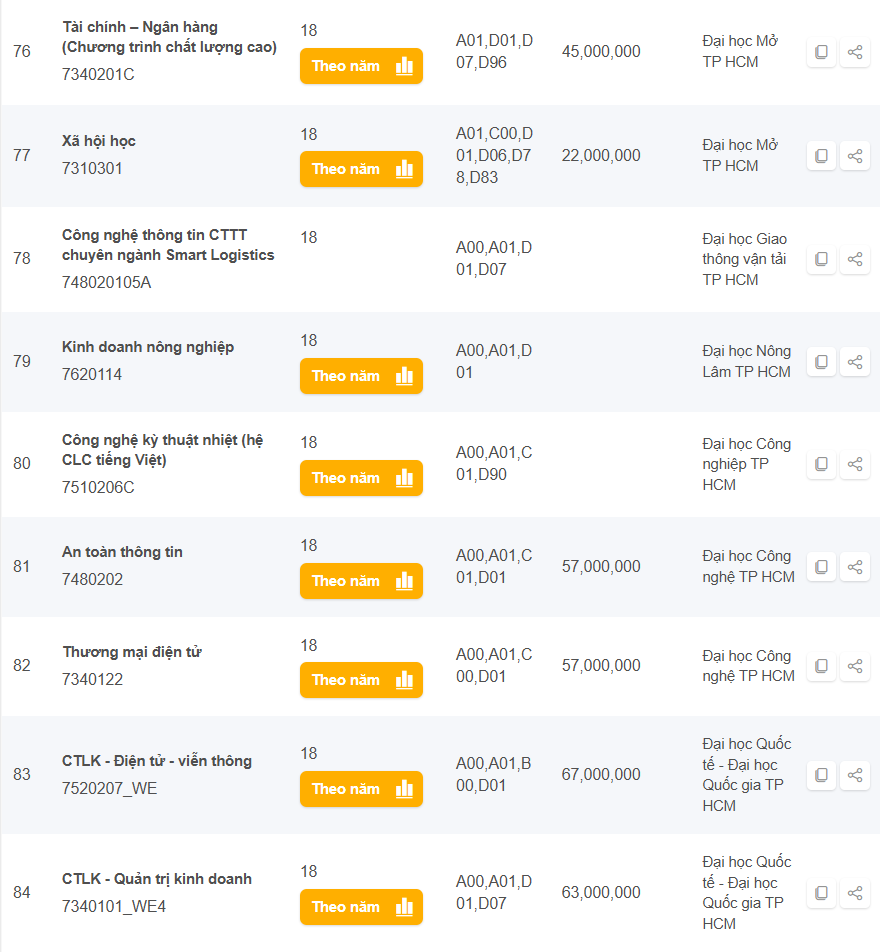The height and width of the screenshot is (952, 880).
Task: Click Theo năm for Kinh doanh nông nghiệp
Action: pyautogui.click(x=361, y=376)
